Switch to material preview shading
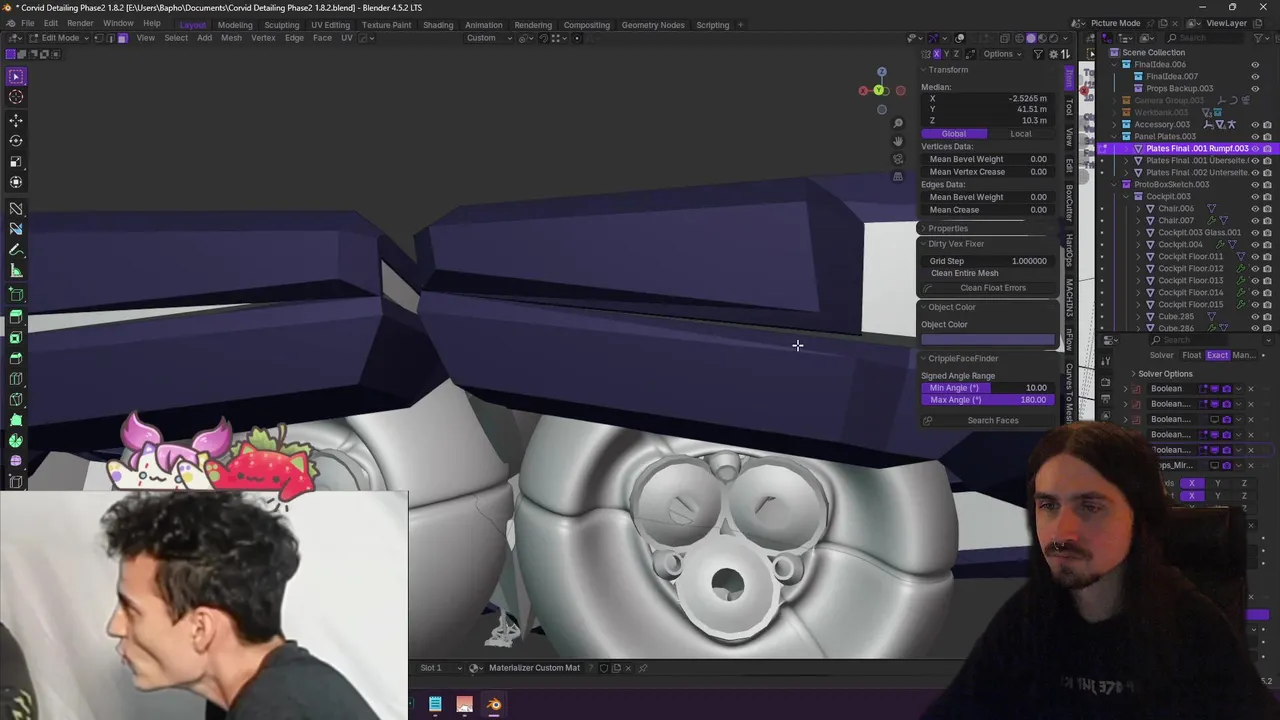The width and height of the screenshot is (1280, 720). 1041,38
